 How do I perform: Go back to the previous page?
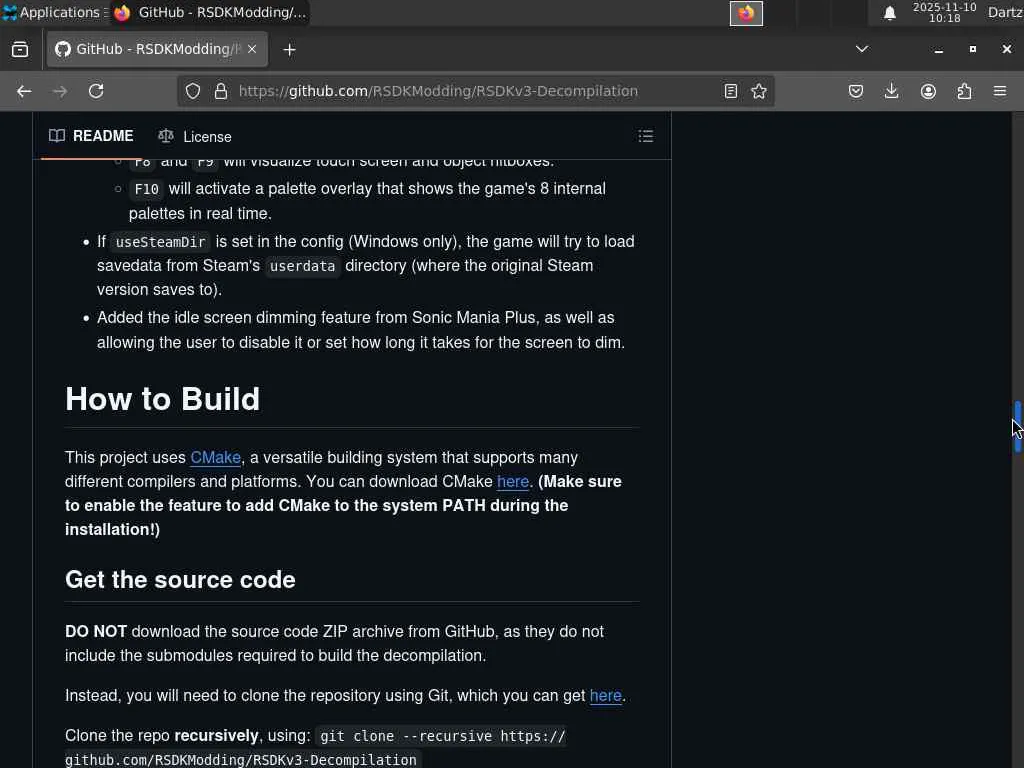pos(24,91)
